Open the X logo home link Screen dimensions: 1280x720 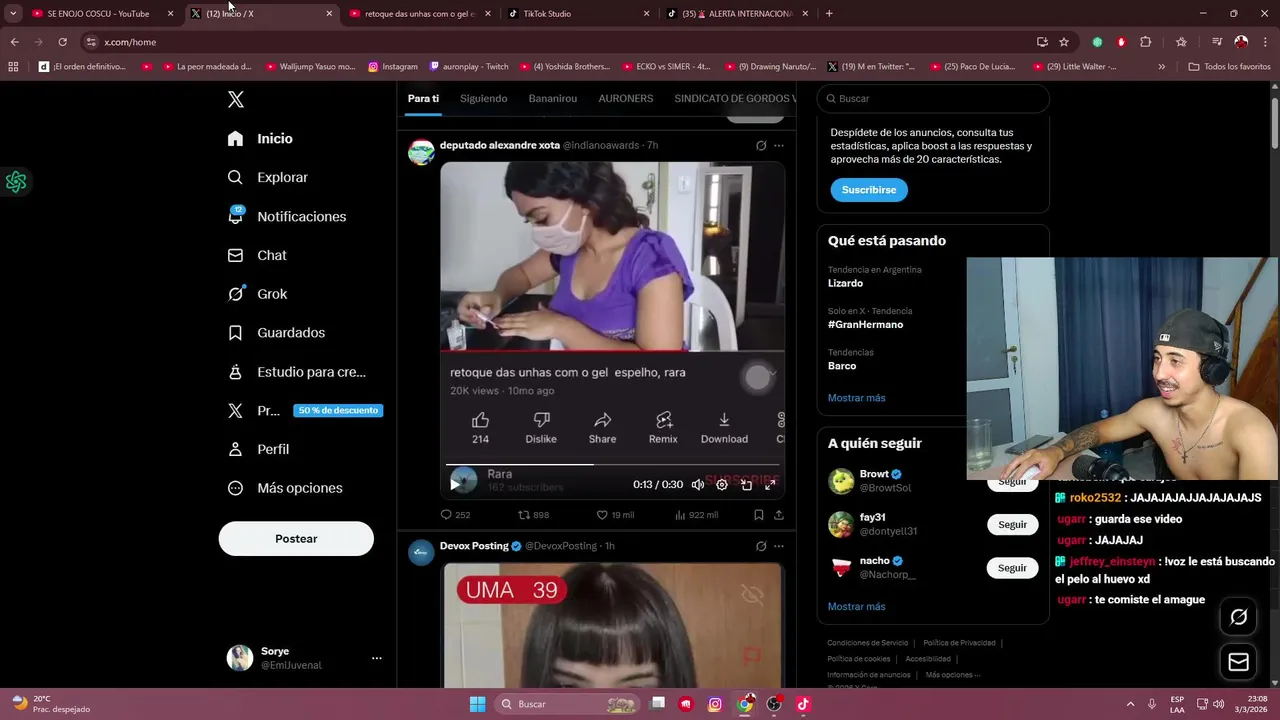click(236, 99)
